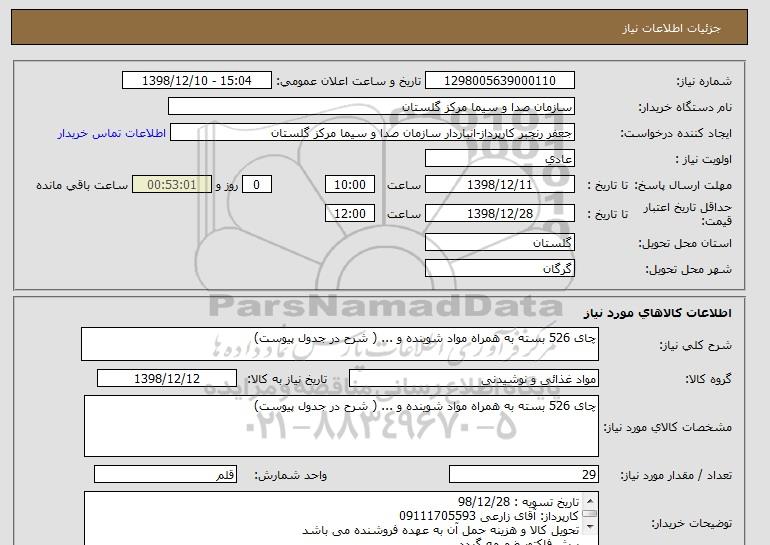Click the label مهلت ارسال پاسخ
The height and width of the screenshot is (545, 770).
683,185
